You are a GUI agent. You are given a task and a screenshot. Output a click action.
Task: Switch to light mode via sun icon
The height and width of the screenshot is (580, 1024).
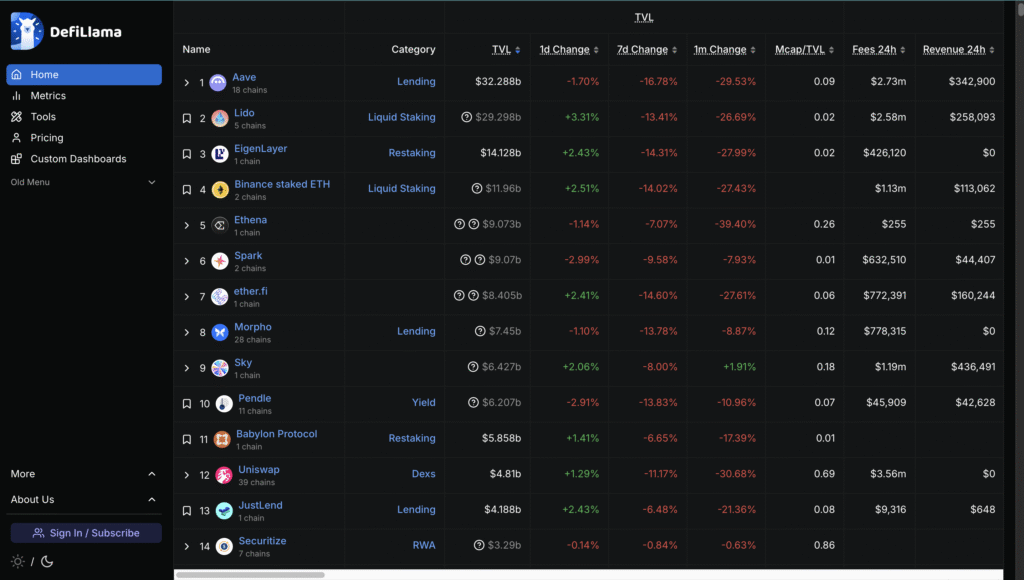[x=18, y=562]
